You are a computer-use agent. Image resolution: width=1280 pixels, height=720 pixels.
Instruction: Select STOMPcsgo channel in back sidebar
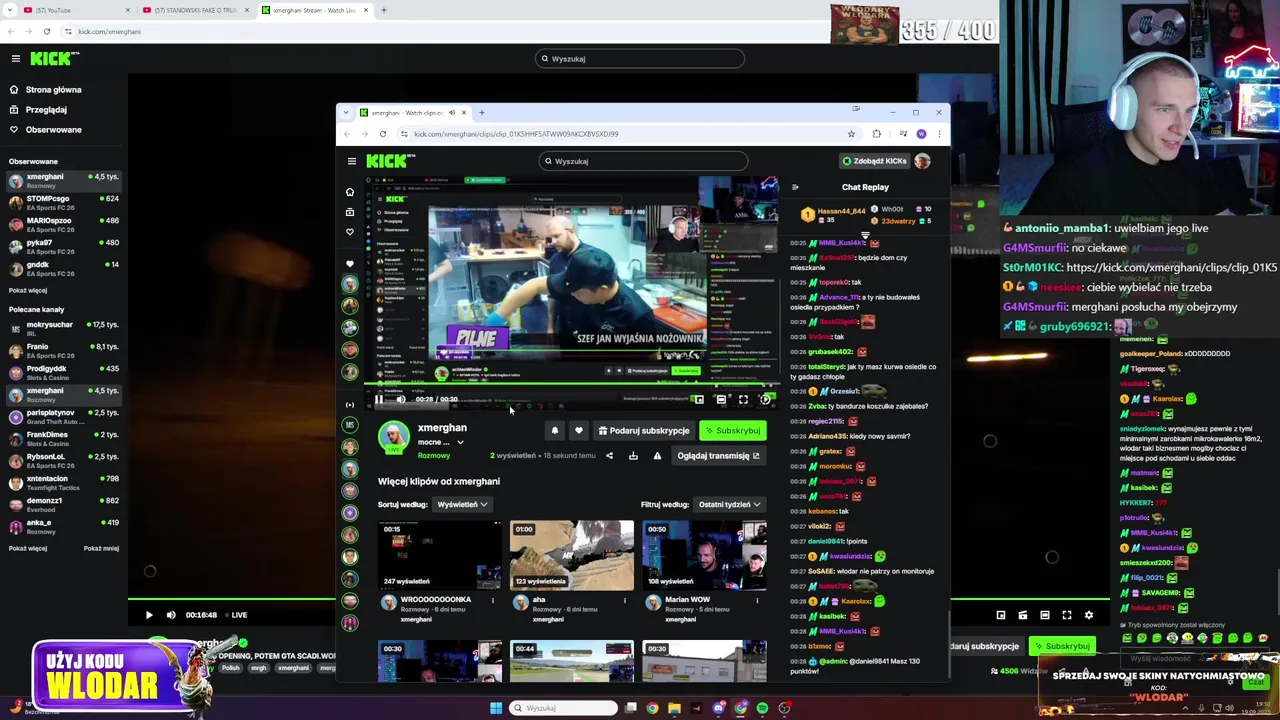click(62, 202)
